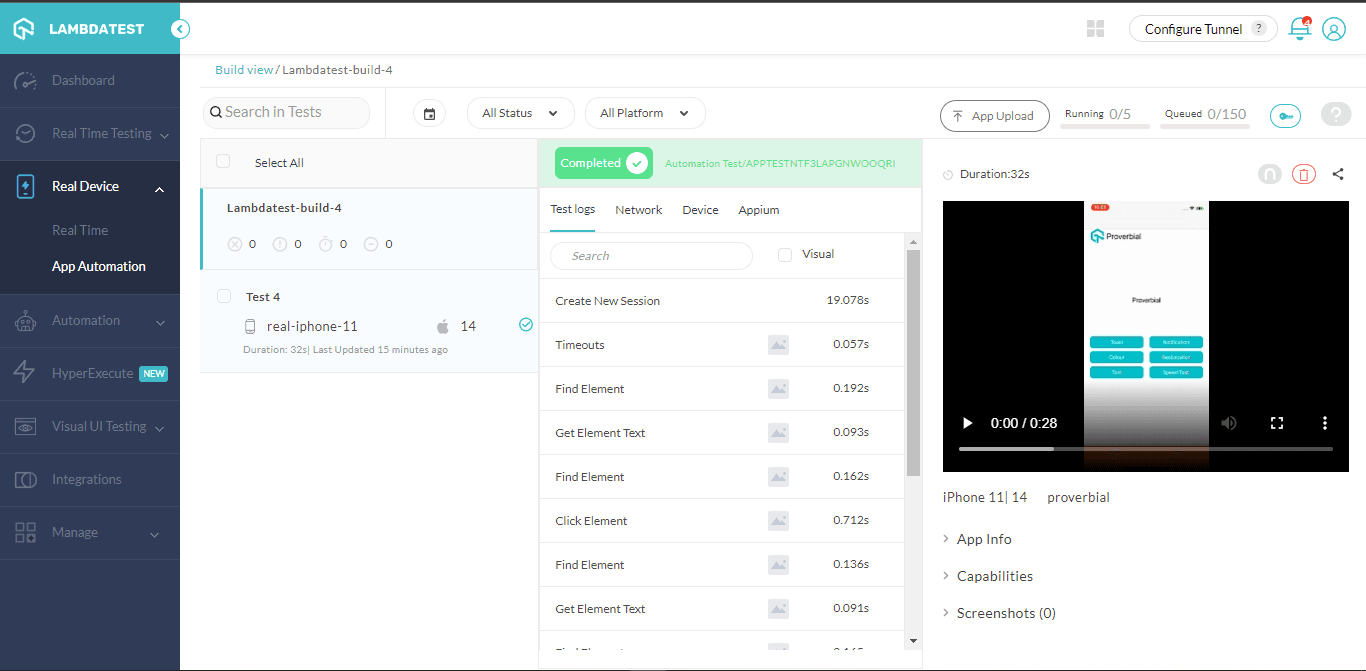Select the App Automation sidebar item
The width and height of the screenshot is (1366, 671).
(x=96, y=266)
